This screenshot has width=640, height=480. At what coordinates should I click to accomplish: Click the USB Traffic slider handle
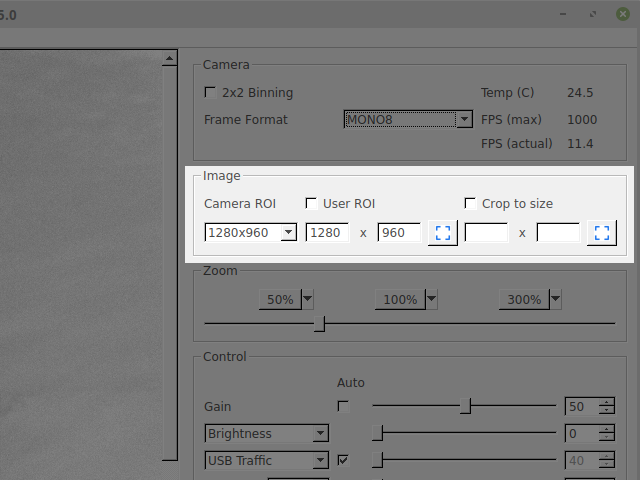point(378,460)
